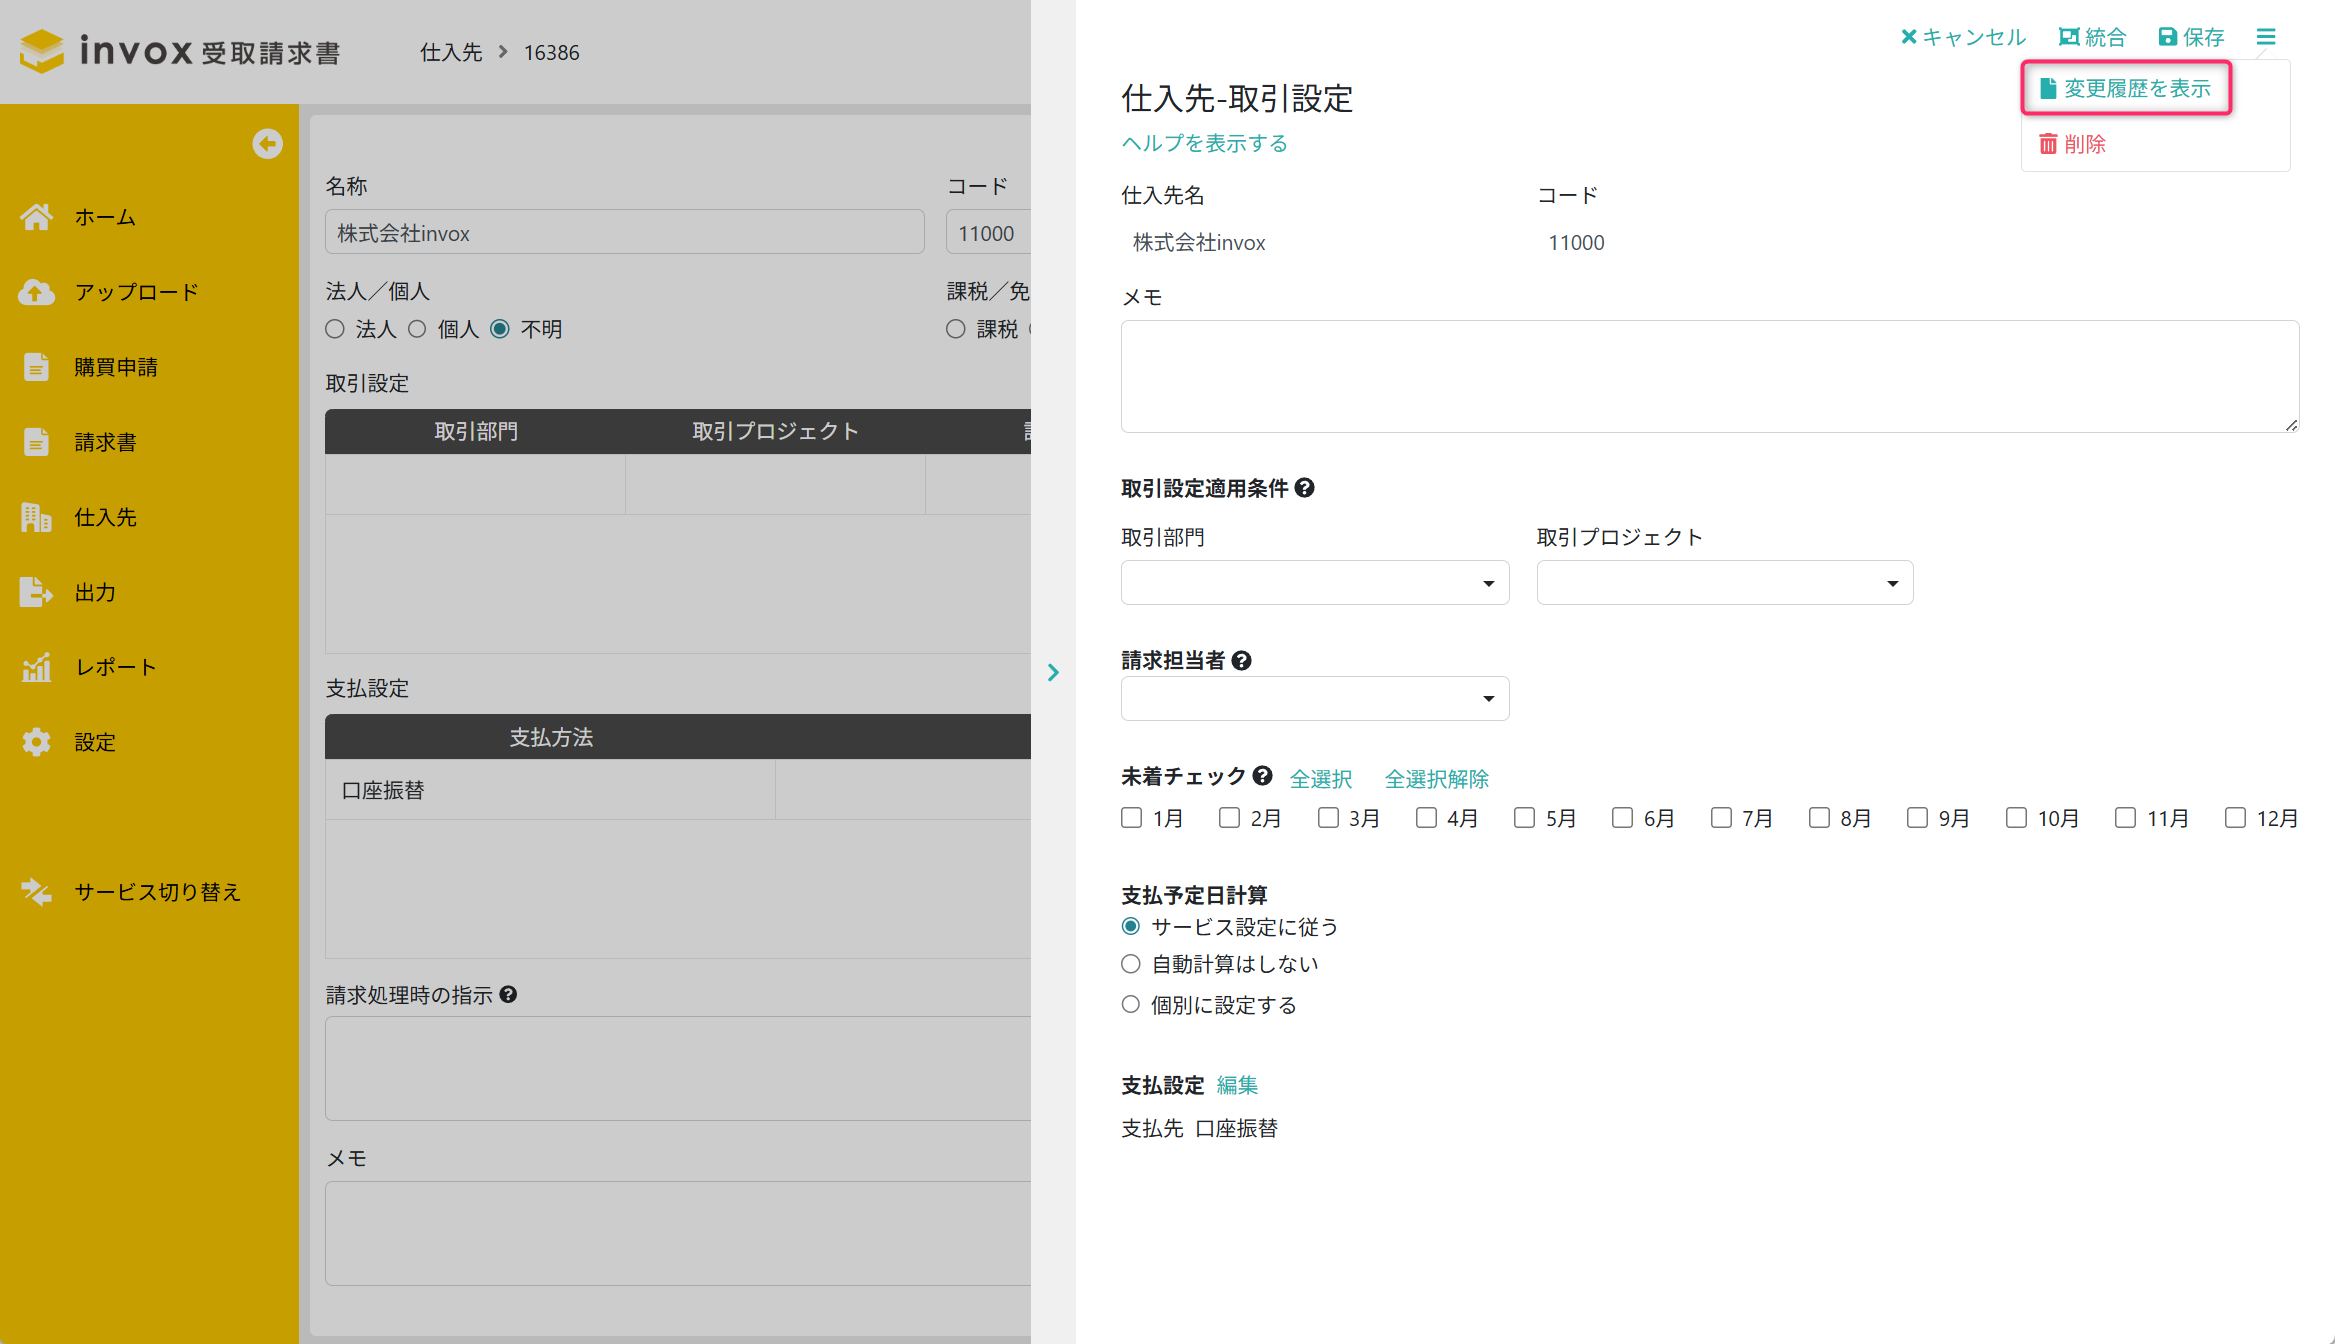Select 変更履歴を表示 menu item
This screenshot has height=1344, width=2335.
point(2126,89)
